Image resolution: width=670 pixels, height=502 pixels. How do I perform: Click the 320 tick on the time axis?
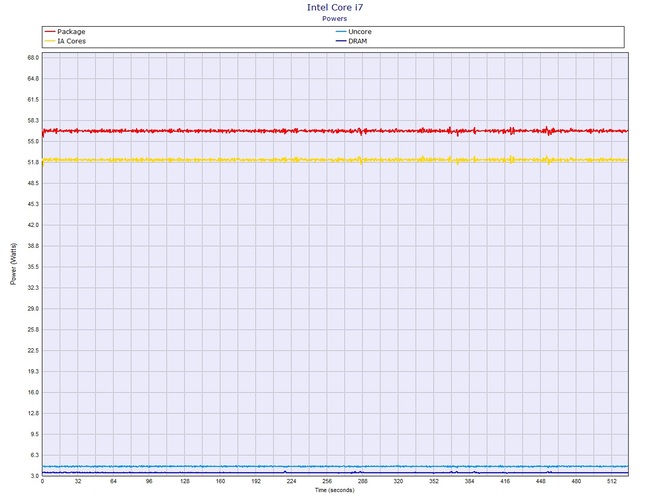tap(398, 481)
